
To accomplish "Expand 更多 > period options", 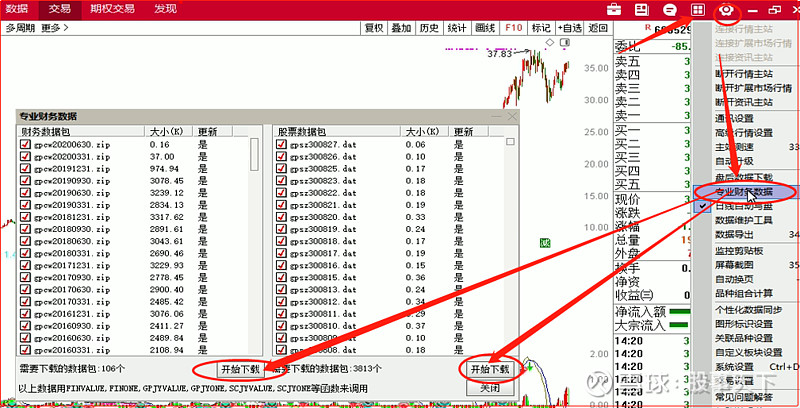I will pyautogui.click(x=55, y=28).
